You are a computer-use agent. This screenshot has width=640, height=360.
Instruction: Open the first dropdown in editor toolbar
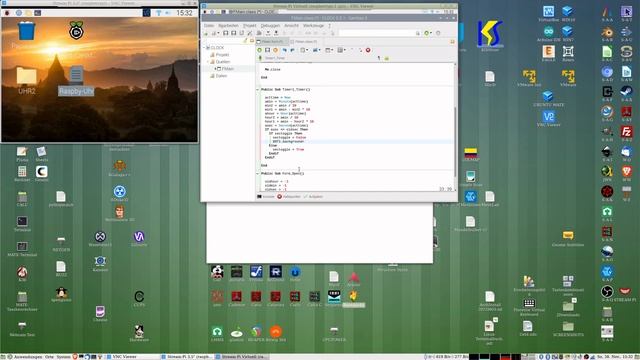(x=304, y=50)
